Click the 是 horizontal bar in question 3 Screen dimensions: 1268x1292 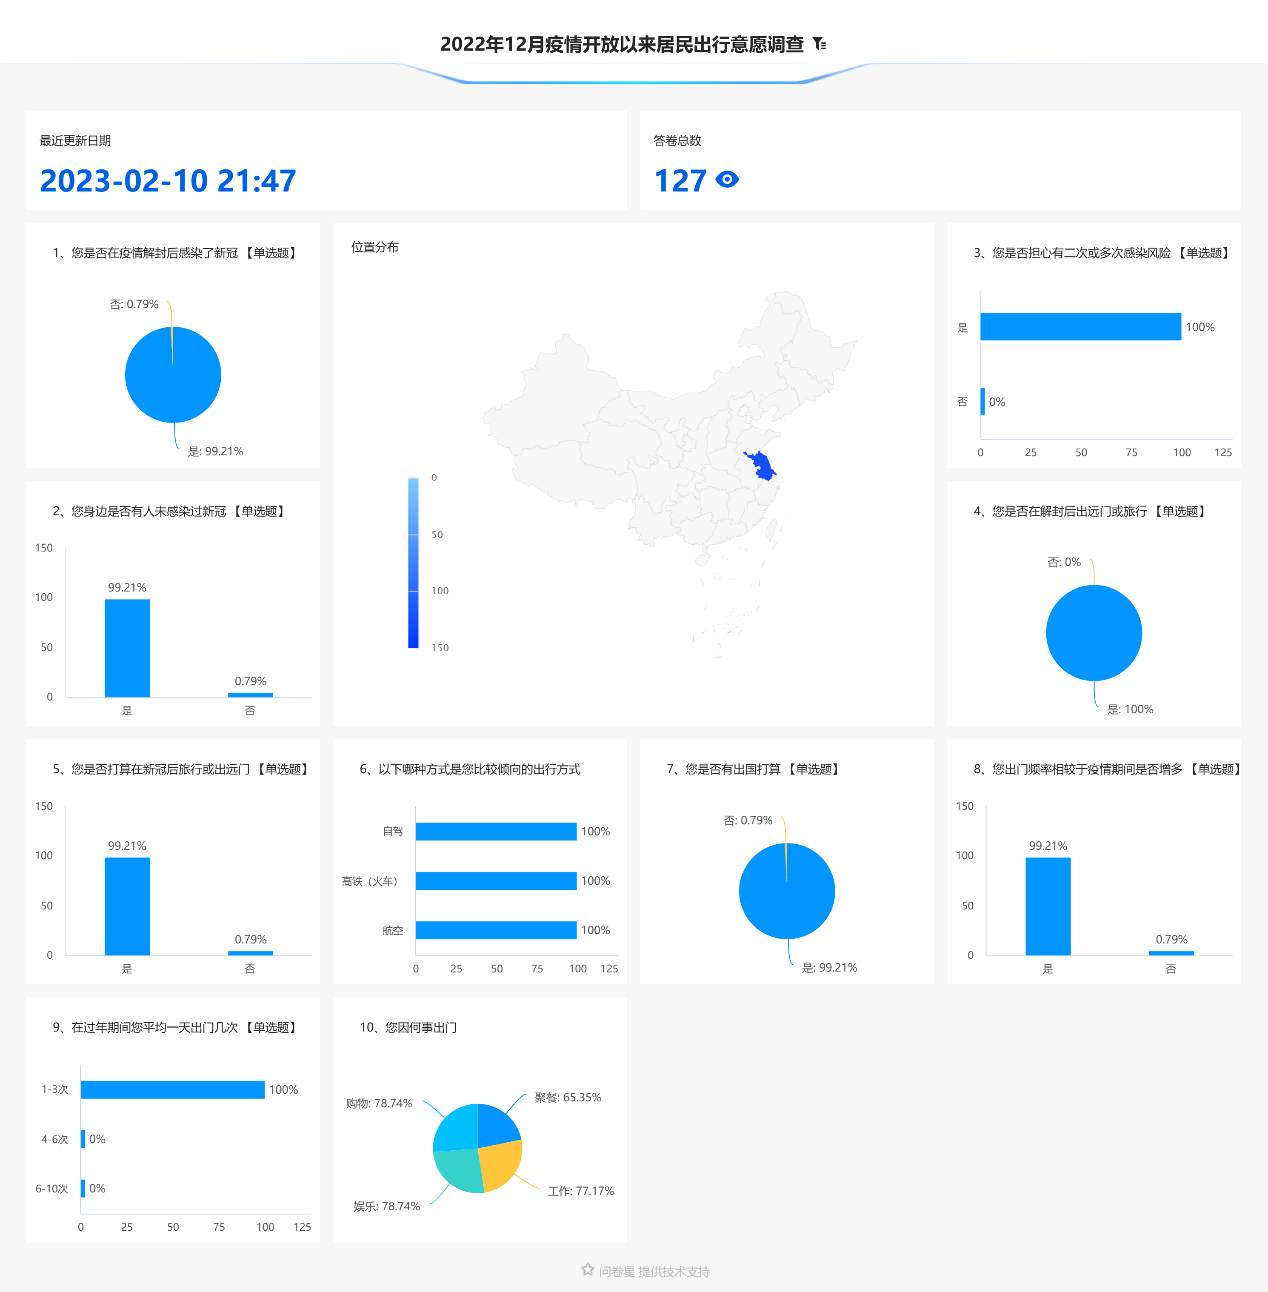point(1080,327)
